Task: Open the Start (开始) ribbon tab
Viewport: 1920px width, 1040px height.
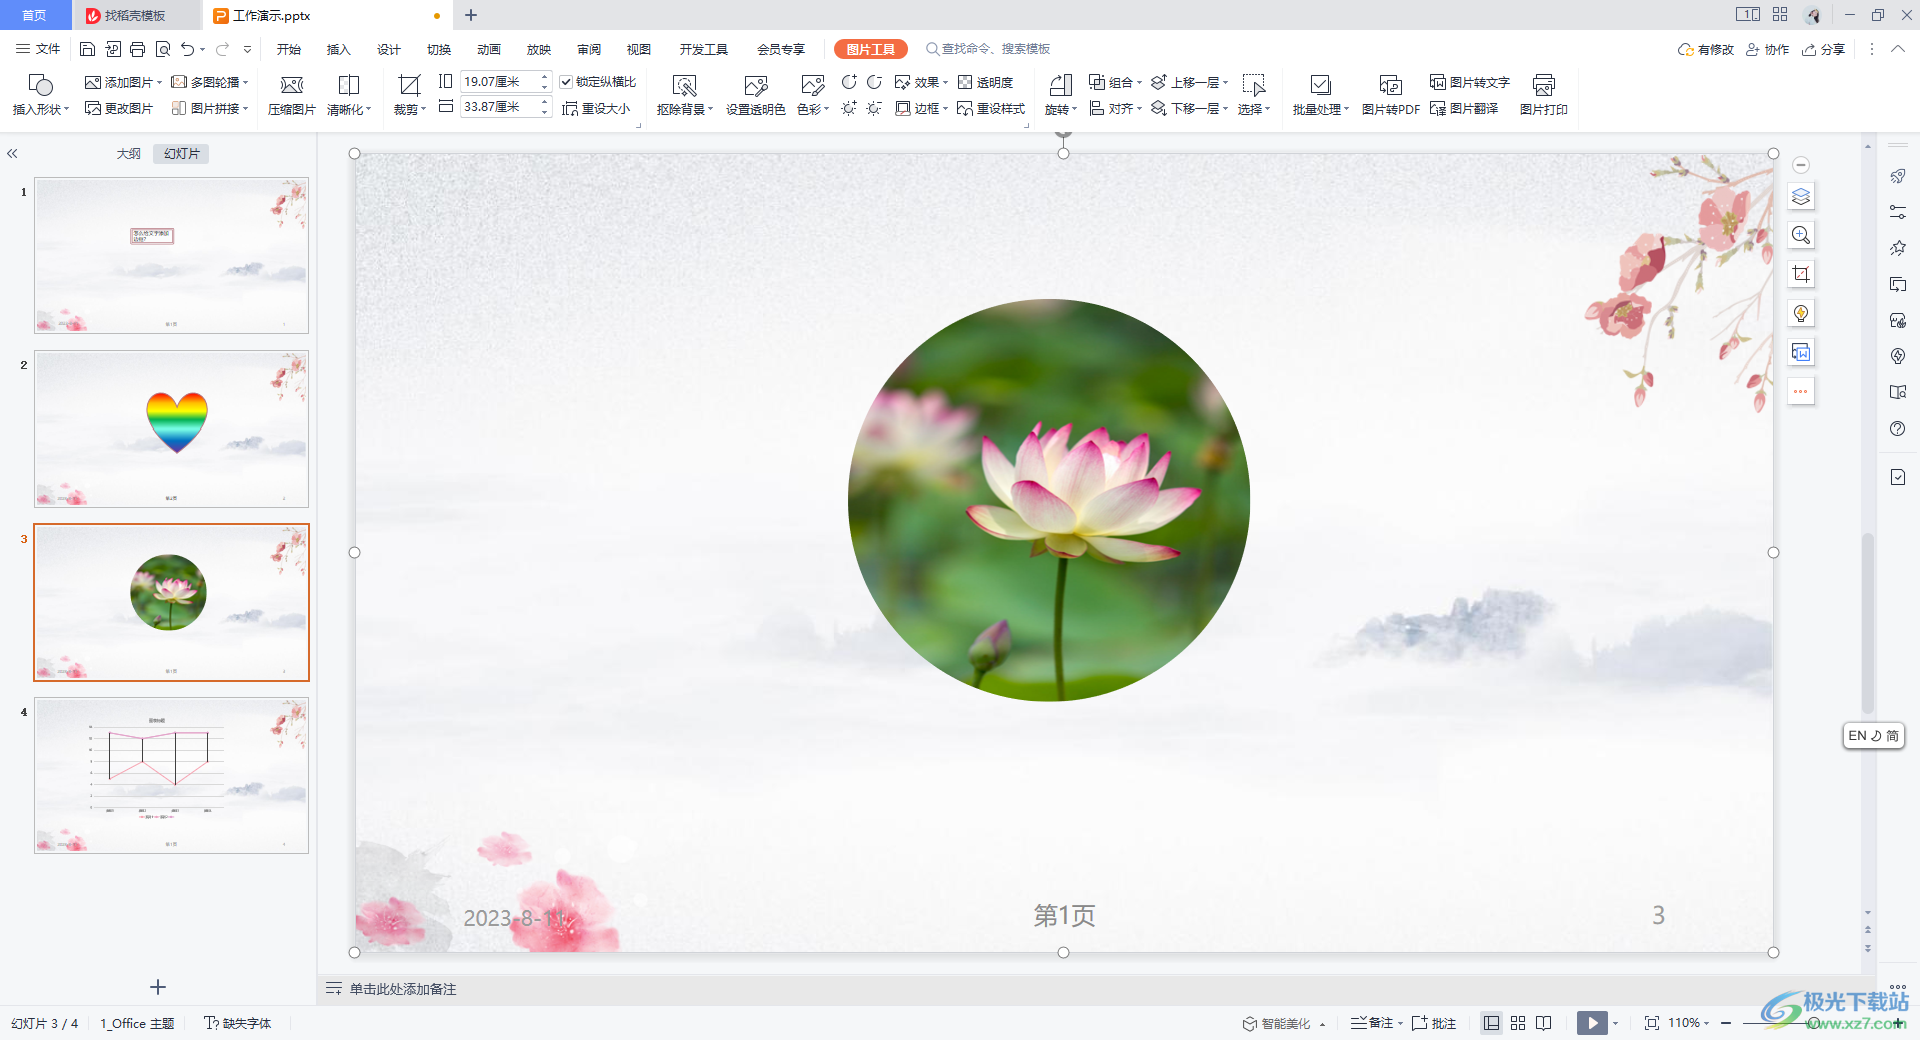Action: [289, 49]
